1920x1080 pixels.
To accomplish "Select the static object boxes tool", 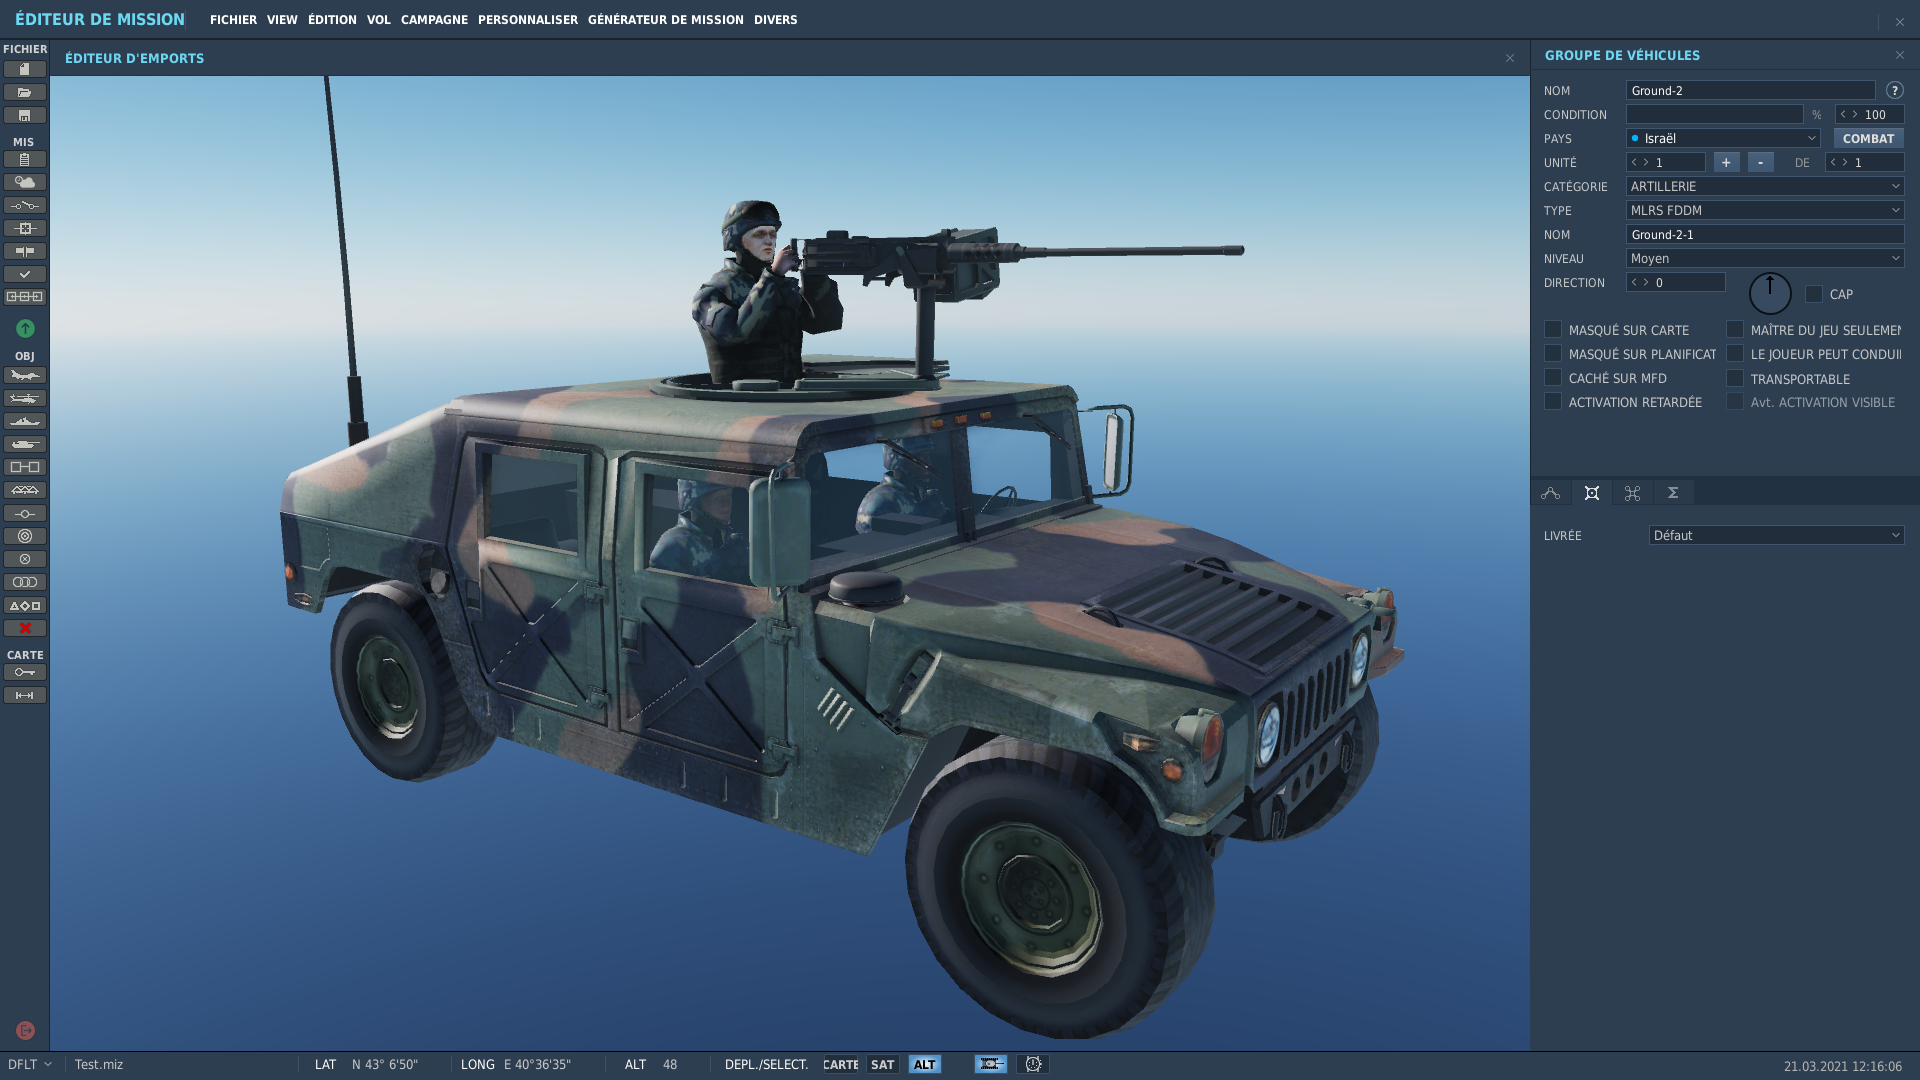I will pos(25,467).
